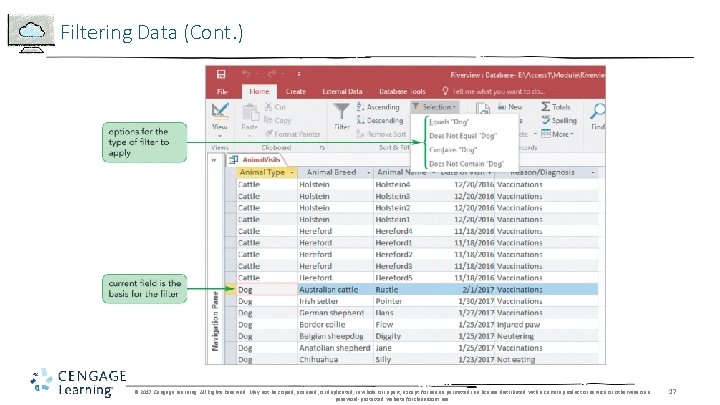Image resolution: width=720 pixels, height=405 pixels.
Task: Choose Contains "Dog" filter option
Action: click(x=453, y=150)
